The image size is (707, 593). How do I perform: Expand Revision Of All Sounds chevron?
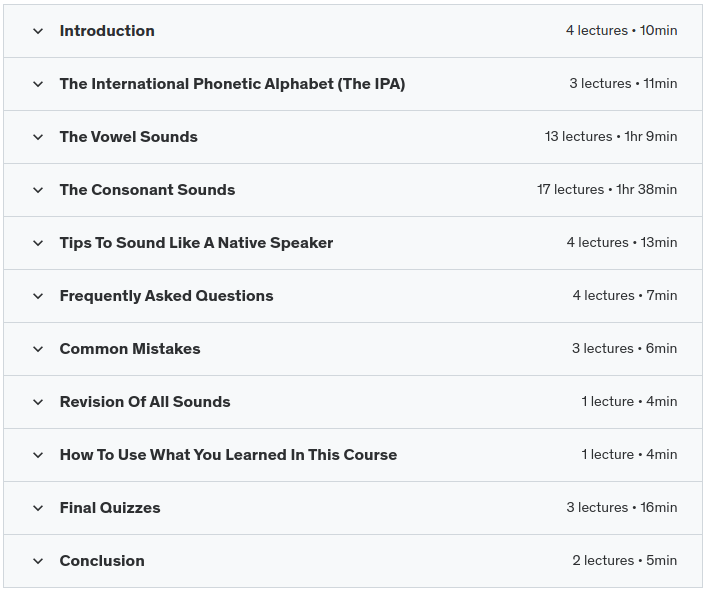coord(38,402)
